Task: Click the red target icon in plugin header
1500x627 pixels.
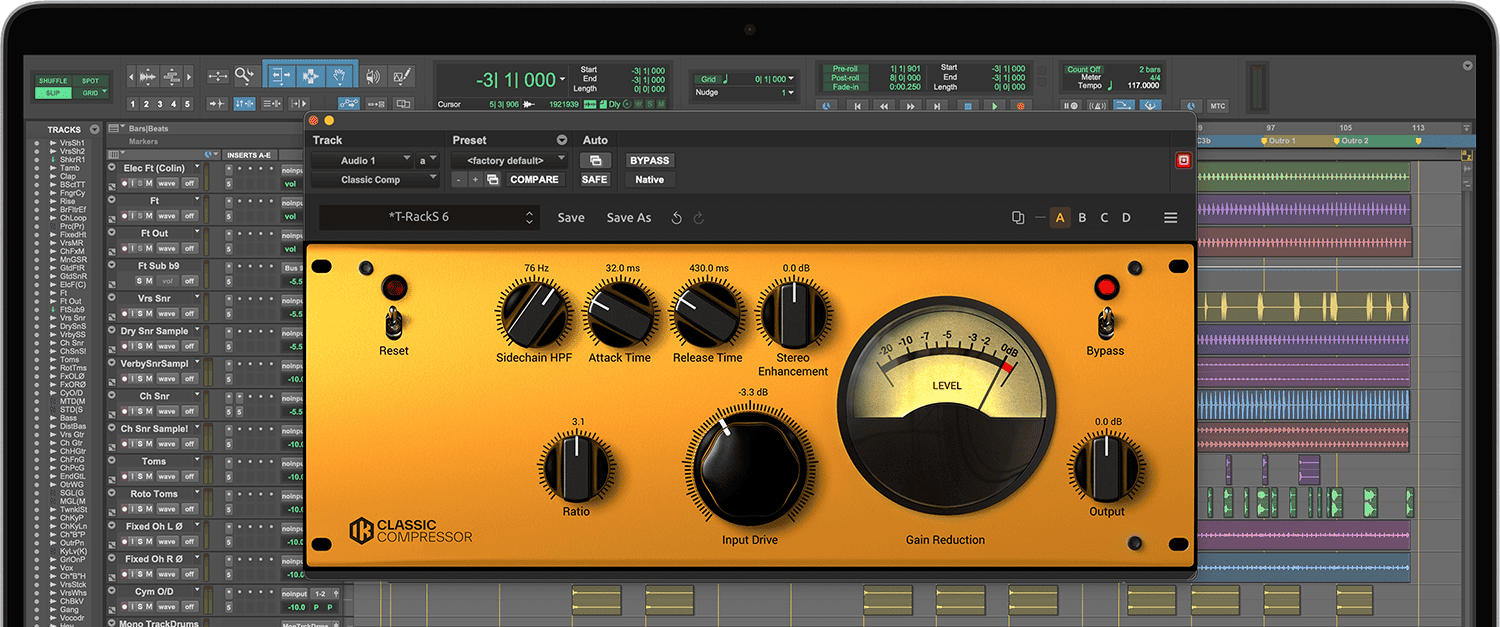Action: (1184, 160)
